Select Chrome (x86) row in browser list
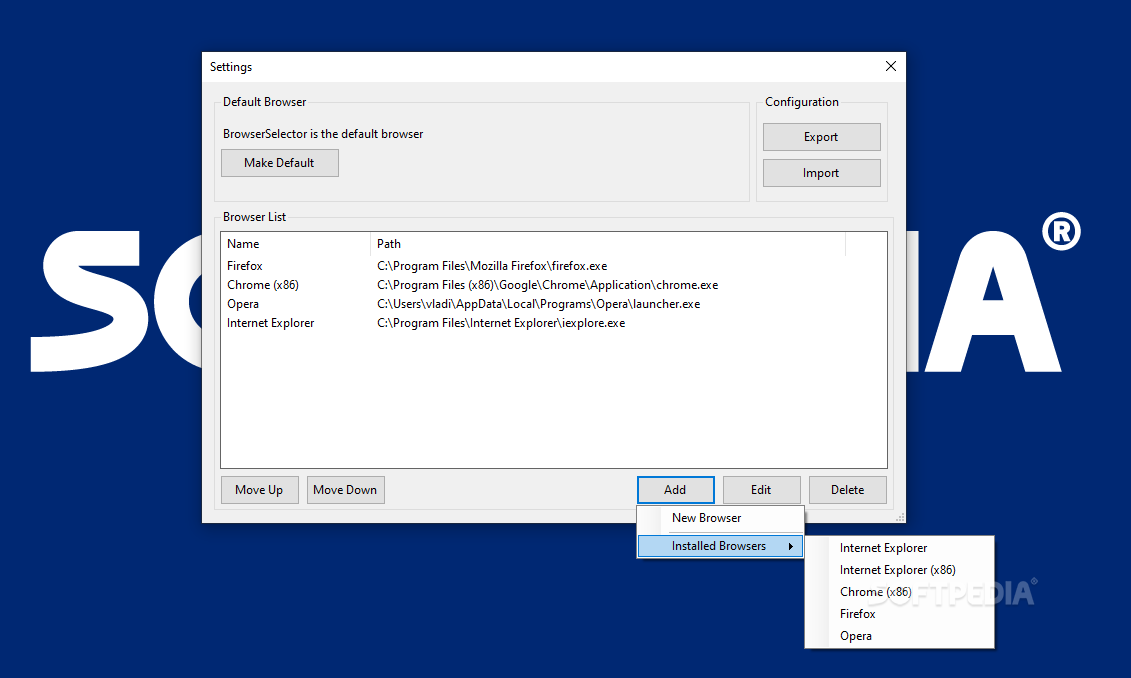Screen dimensions: 1131x678 [553, 285]
